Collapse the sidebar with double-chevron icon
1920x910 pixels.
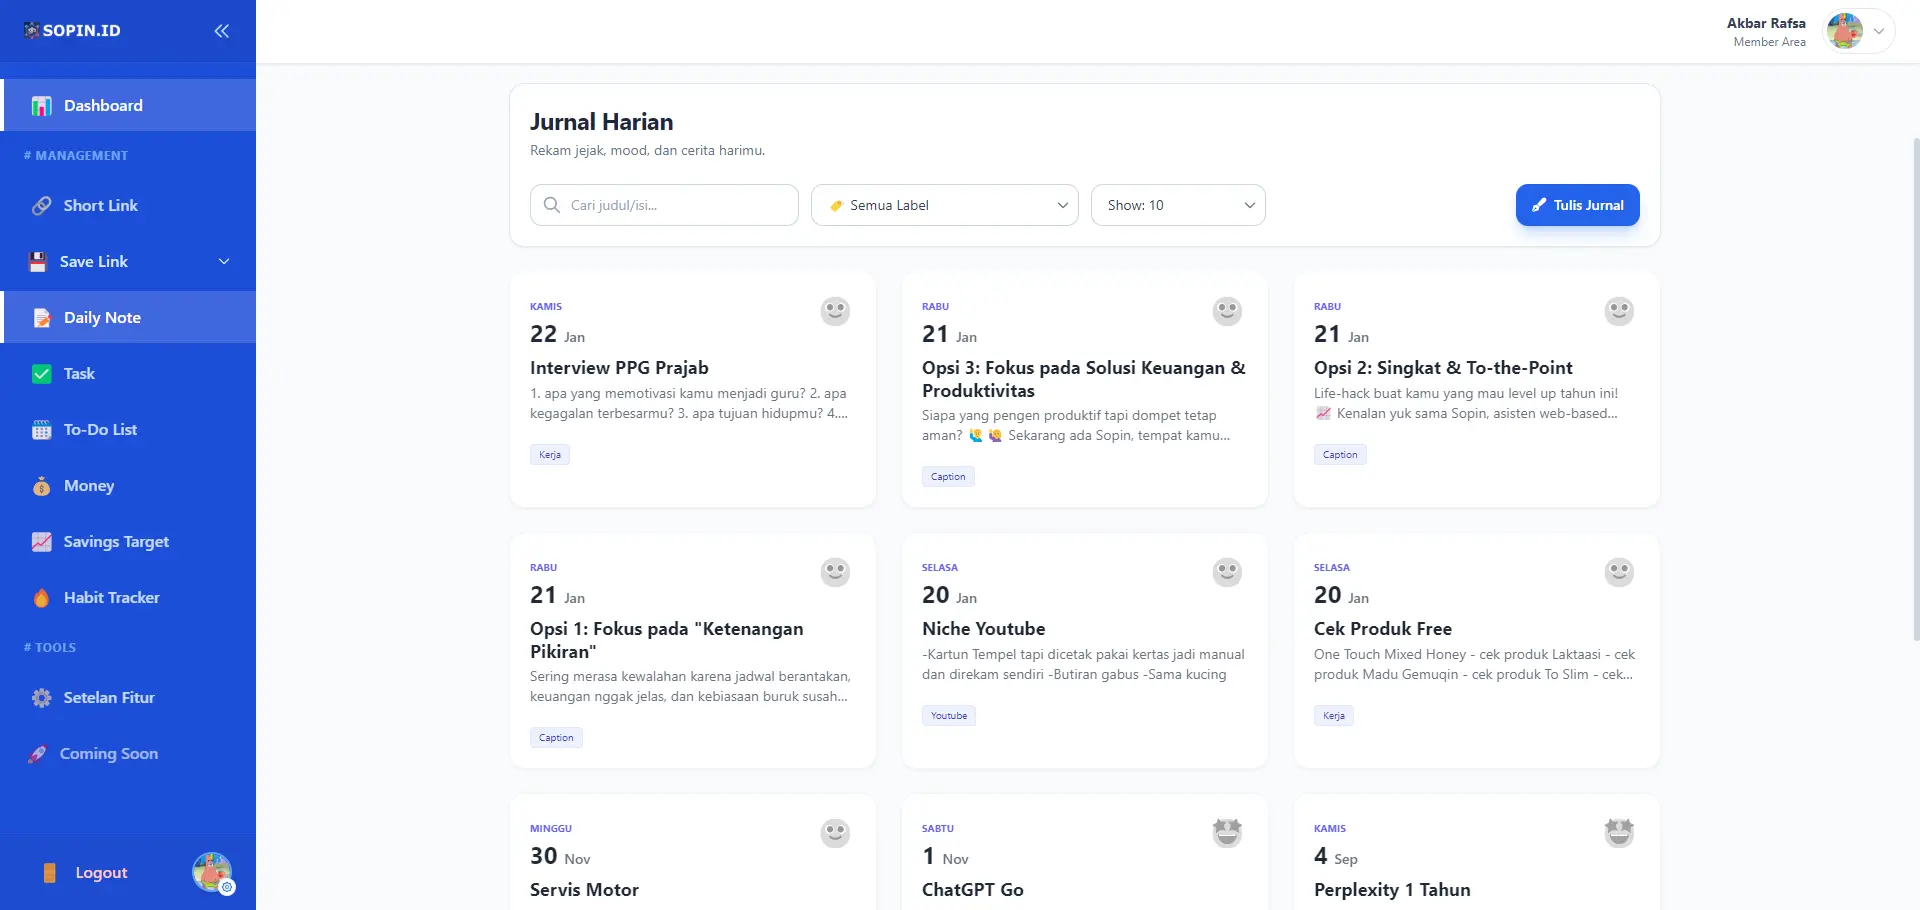pyautogui.click(x=222, y=31)
